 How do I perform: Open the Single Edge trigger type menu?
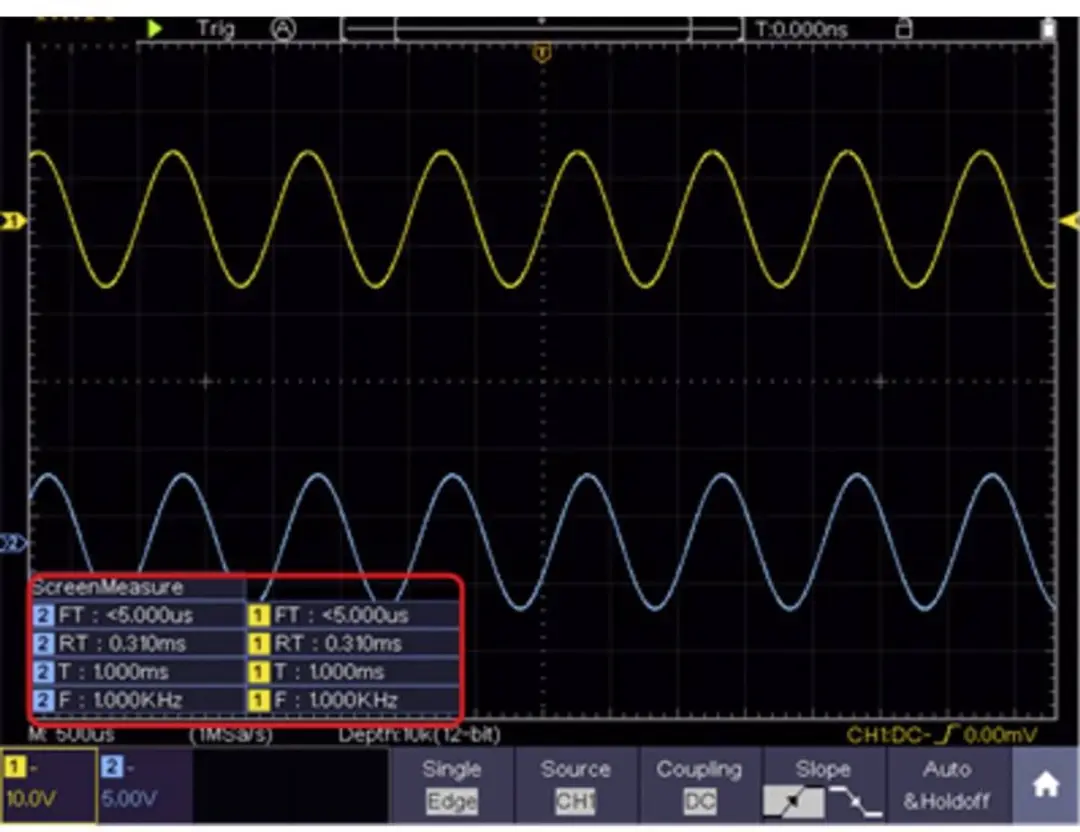[451, 785]
